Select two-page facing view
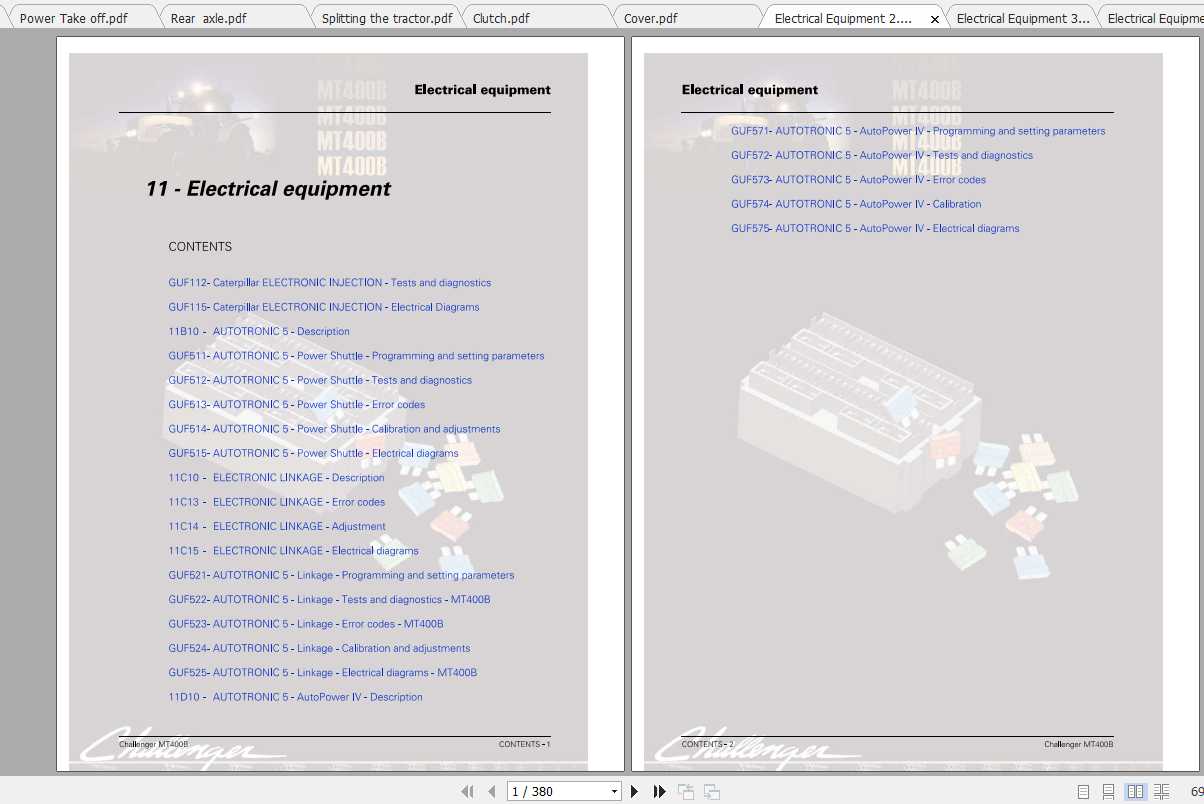The image size is (1204, 804). point(1135,791)
